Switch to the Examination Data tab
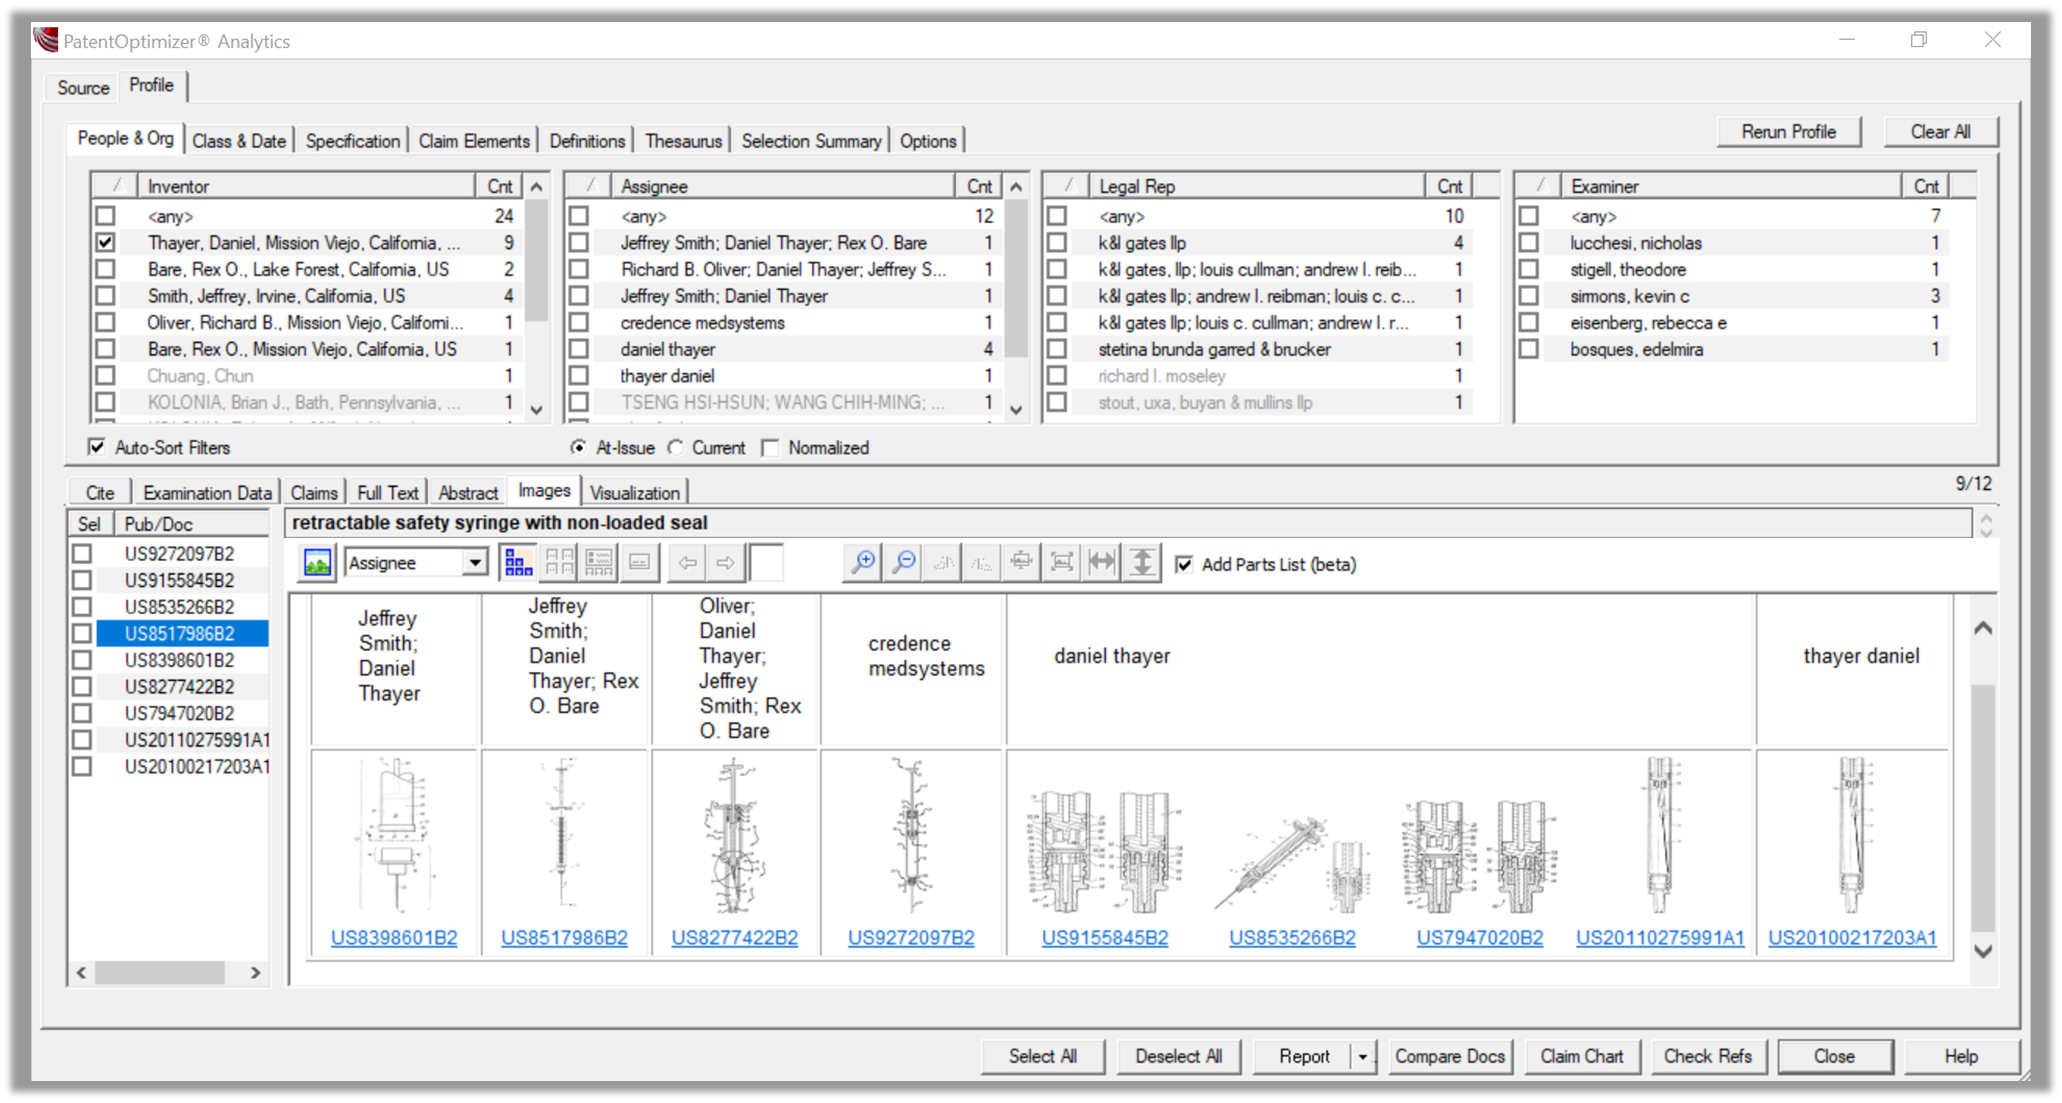Screen dimensions: 2062x1103 tap(207, 492)
